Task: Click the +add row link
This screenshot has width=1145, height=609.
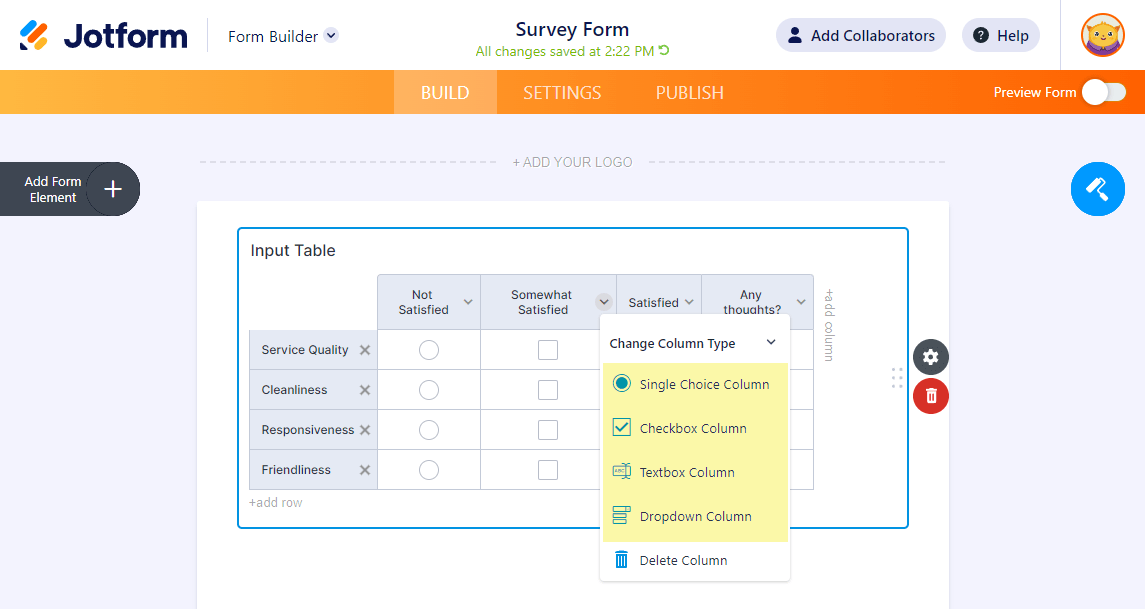Action: [x=276, y=503]
